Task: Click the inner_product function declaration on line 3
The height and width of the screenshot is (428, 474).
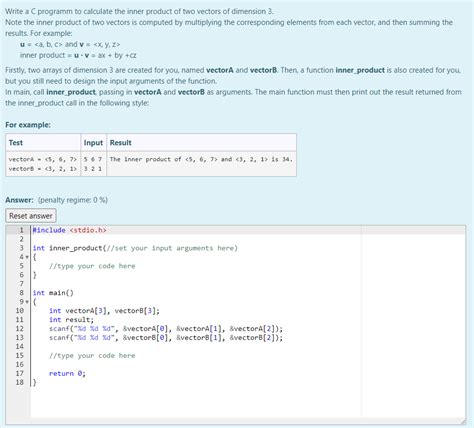Action: 135,248
